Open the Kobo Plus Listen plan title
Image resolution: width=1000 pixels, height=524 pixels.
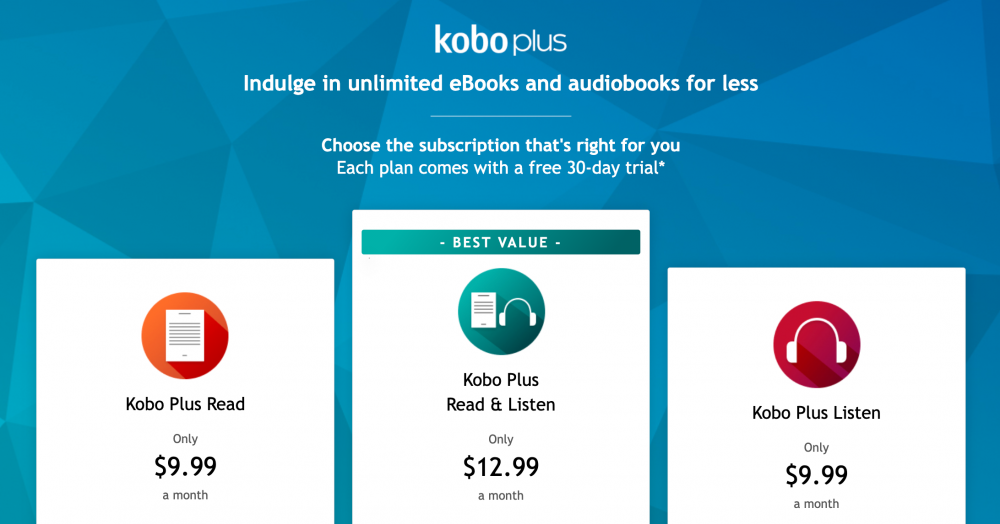point(816,413)
